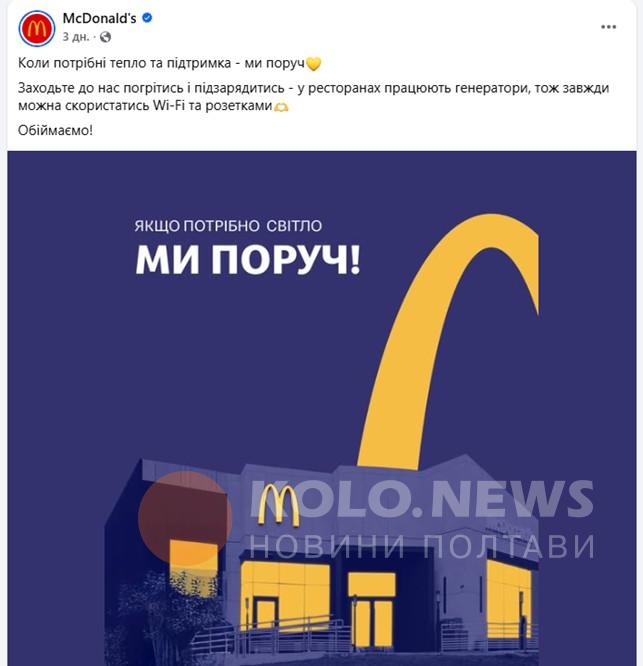The height and width of the screenshot is (666, 643).
Task: Click the heart-hands emoji after "розетками"
Action: pyautogui.click(x=281, y=106)
